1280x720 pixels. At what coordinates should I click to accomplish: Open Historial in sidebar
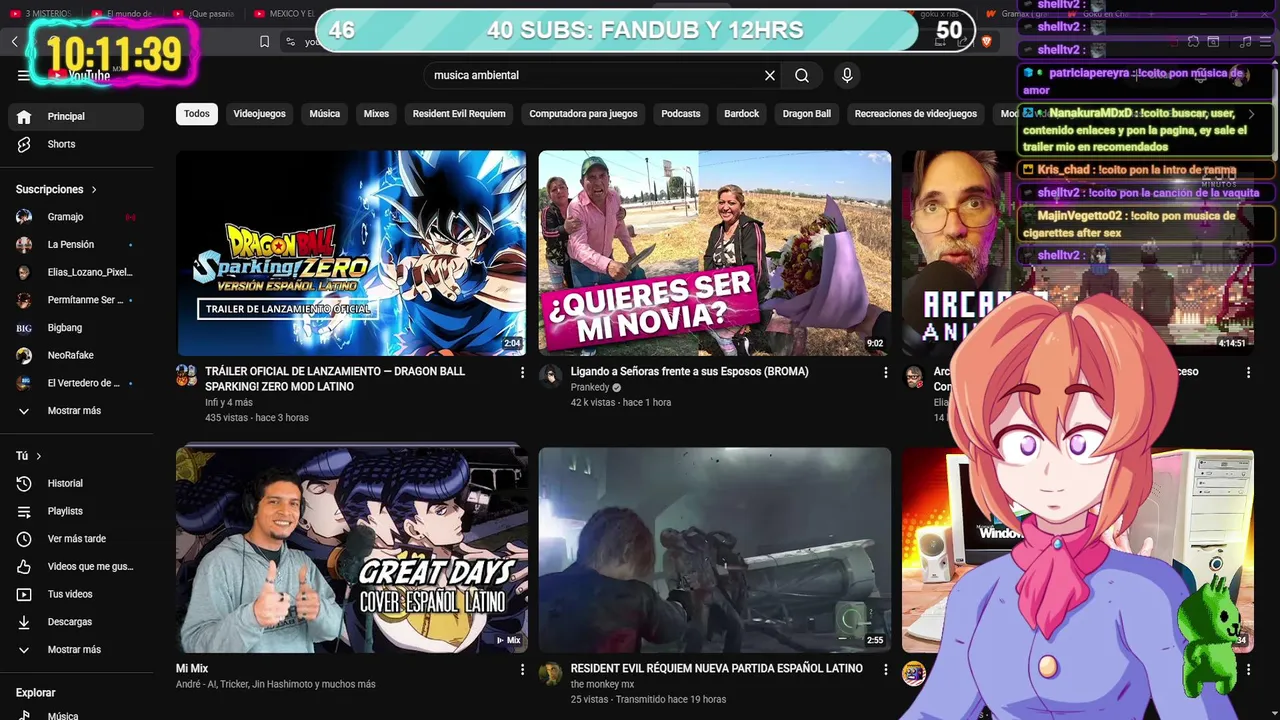pos(76,483)
